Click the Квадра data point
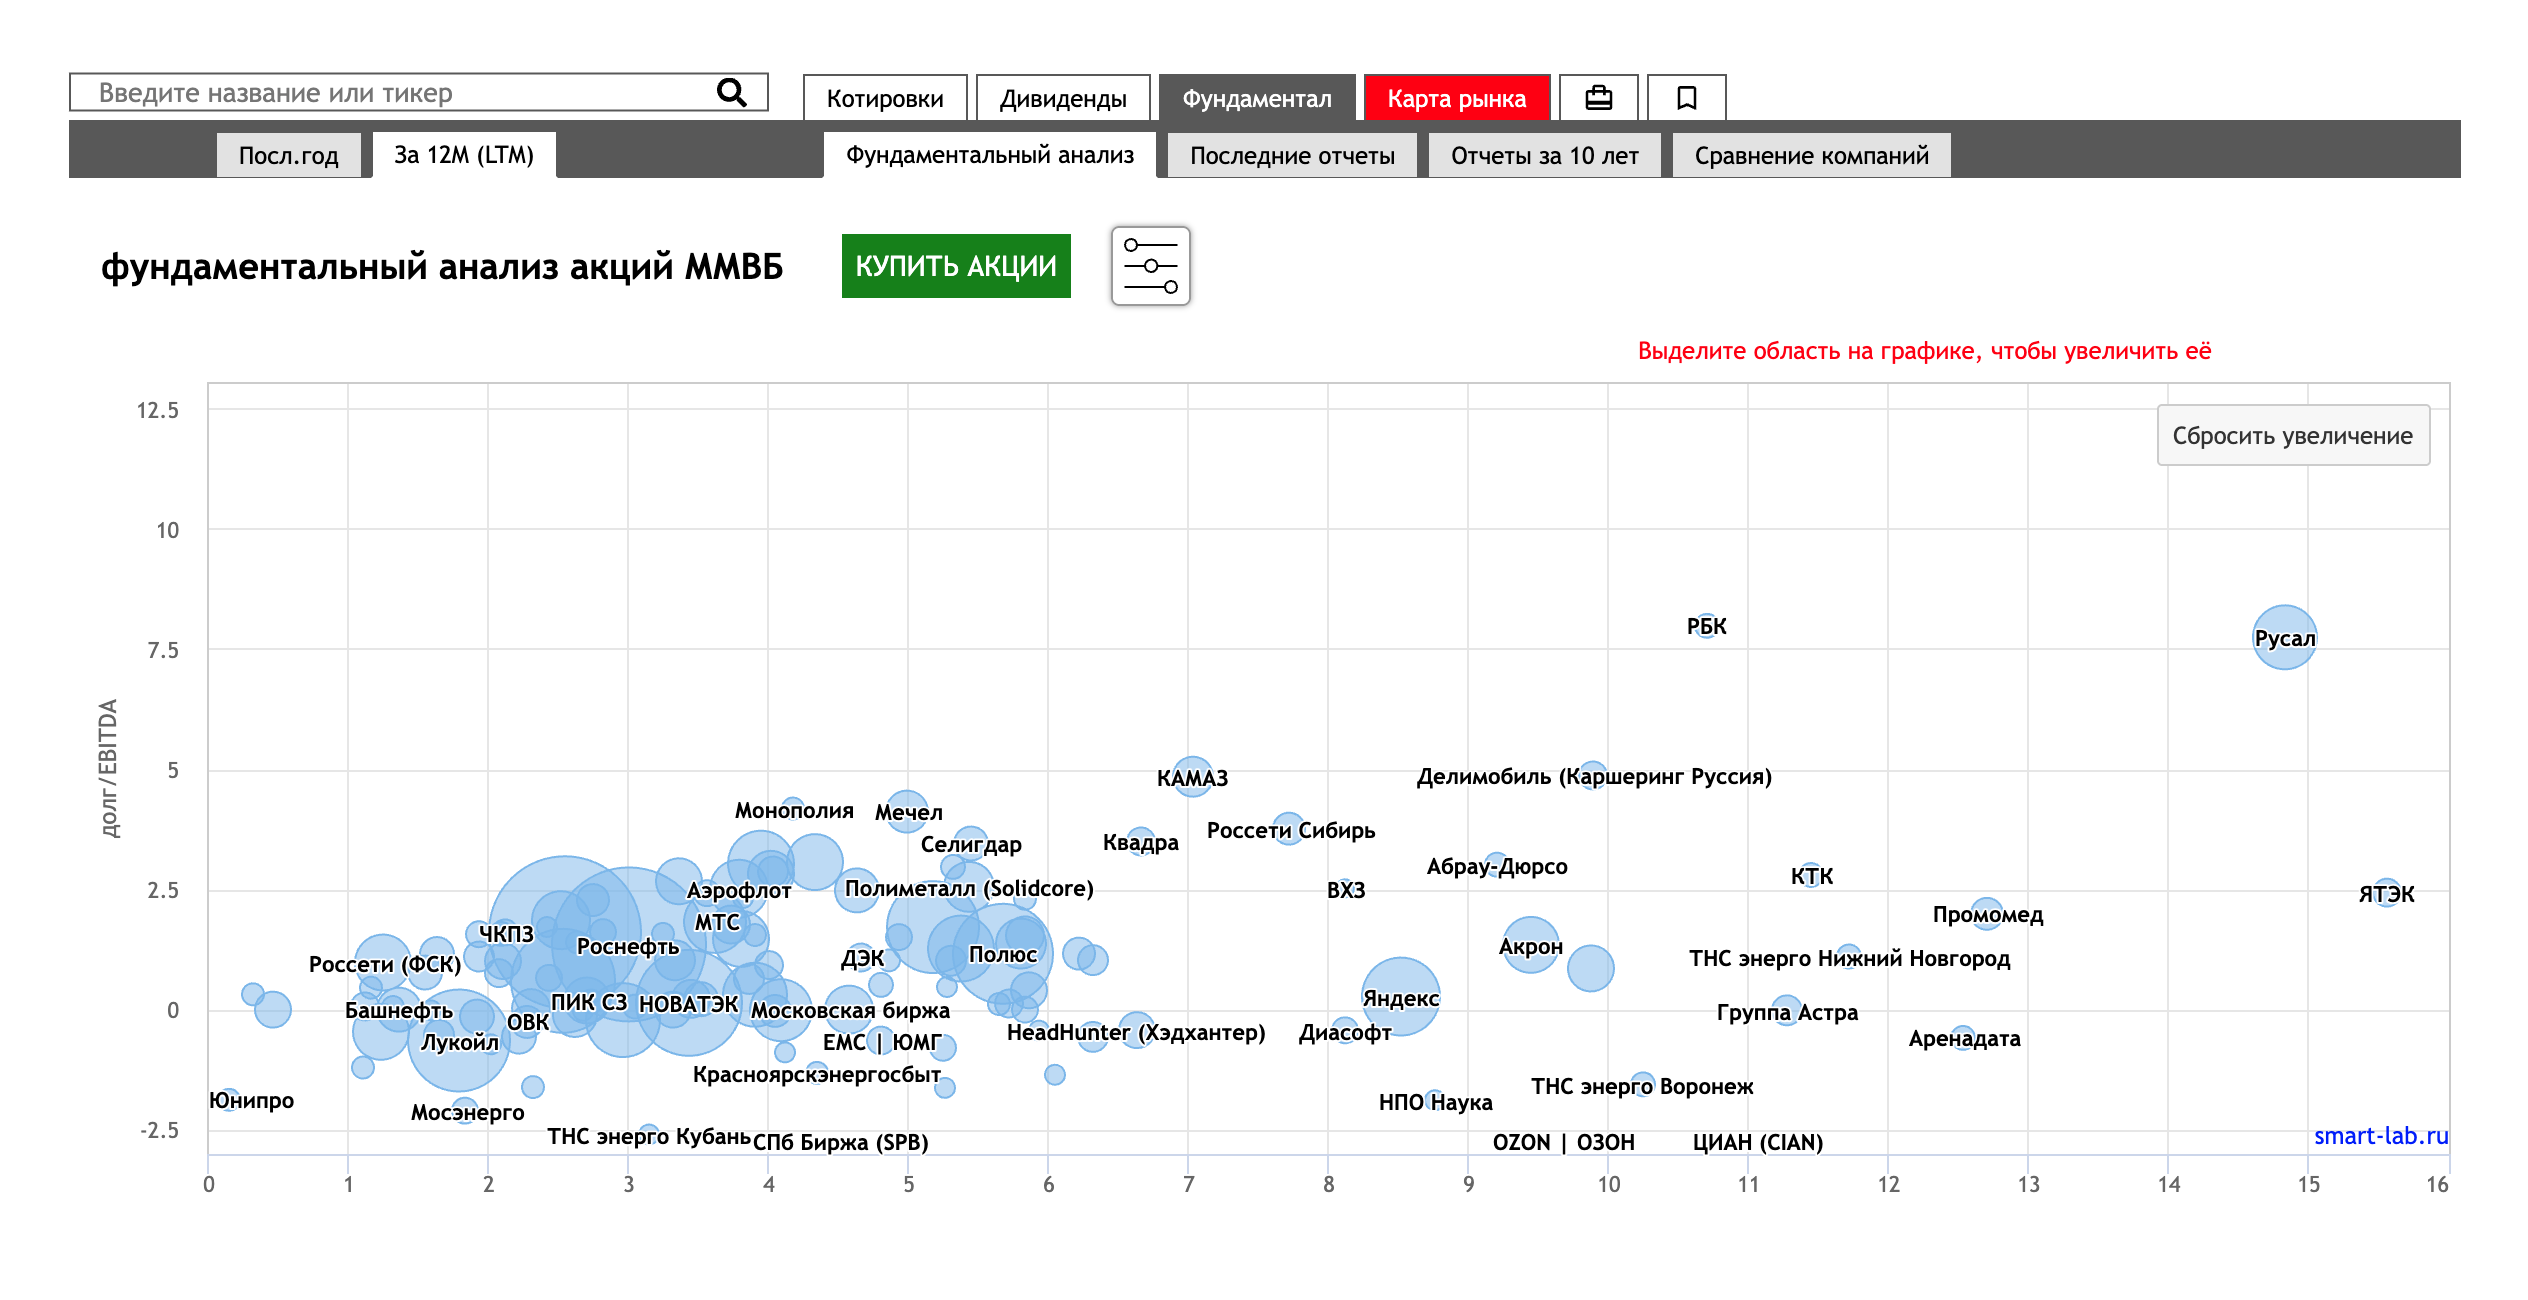The height and width of the screenshot is (1300, 2528). (x=1140, y=842)
